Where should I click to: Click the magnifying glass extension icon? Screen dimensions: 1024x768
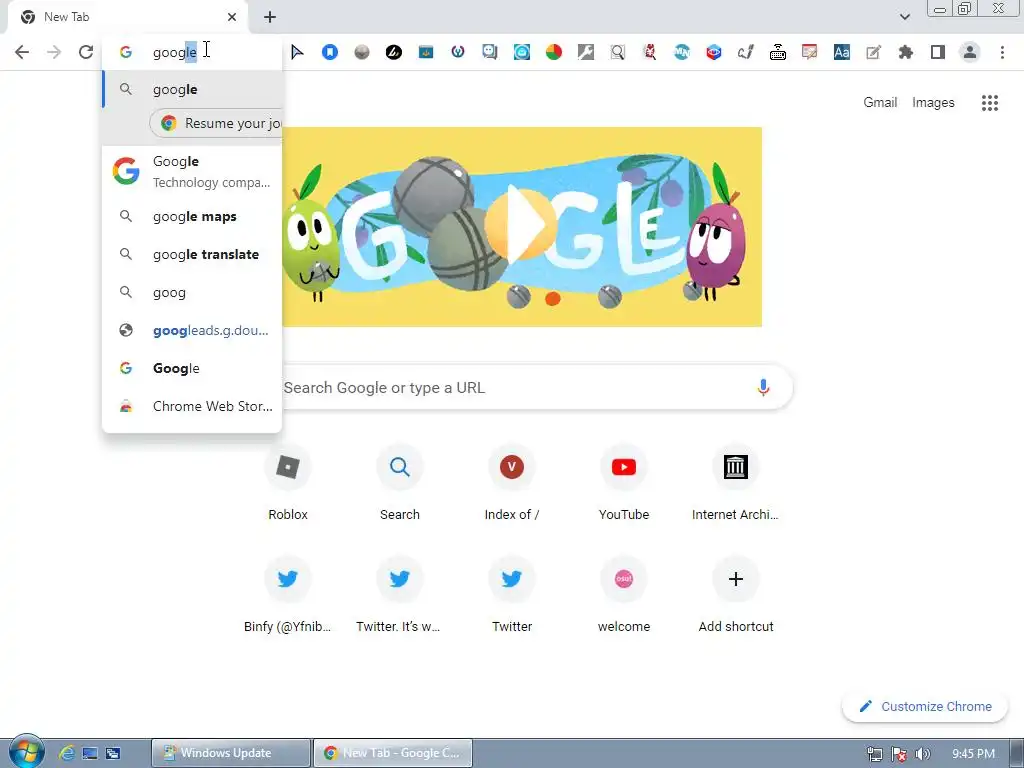618,52
